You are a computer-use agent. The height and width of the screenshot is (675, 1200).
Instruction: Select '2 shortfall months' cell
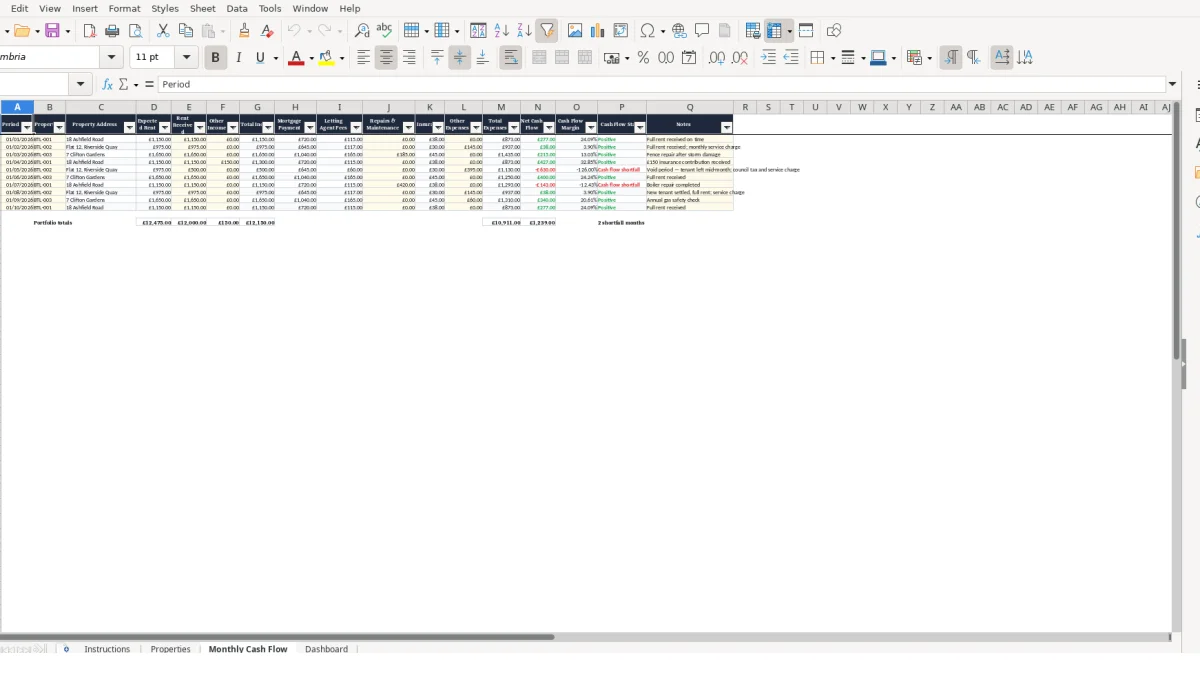[x=621, y=223]
